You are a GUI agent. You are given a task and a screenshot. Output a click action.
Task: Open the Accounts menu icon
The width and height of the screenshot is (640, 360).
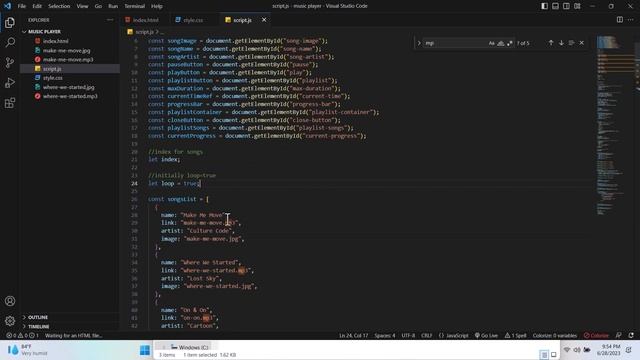tap(10, 301)
